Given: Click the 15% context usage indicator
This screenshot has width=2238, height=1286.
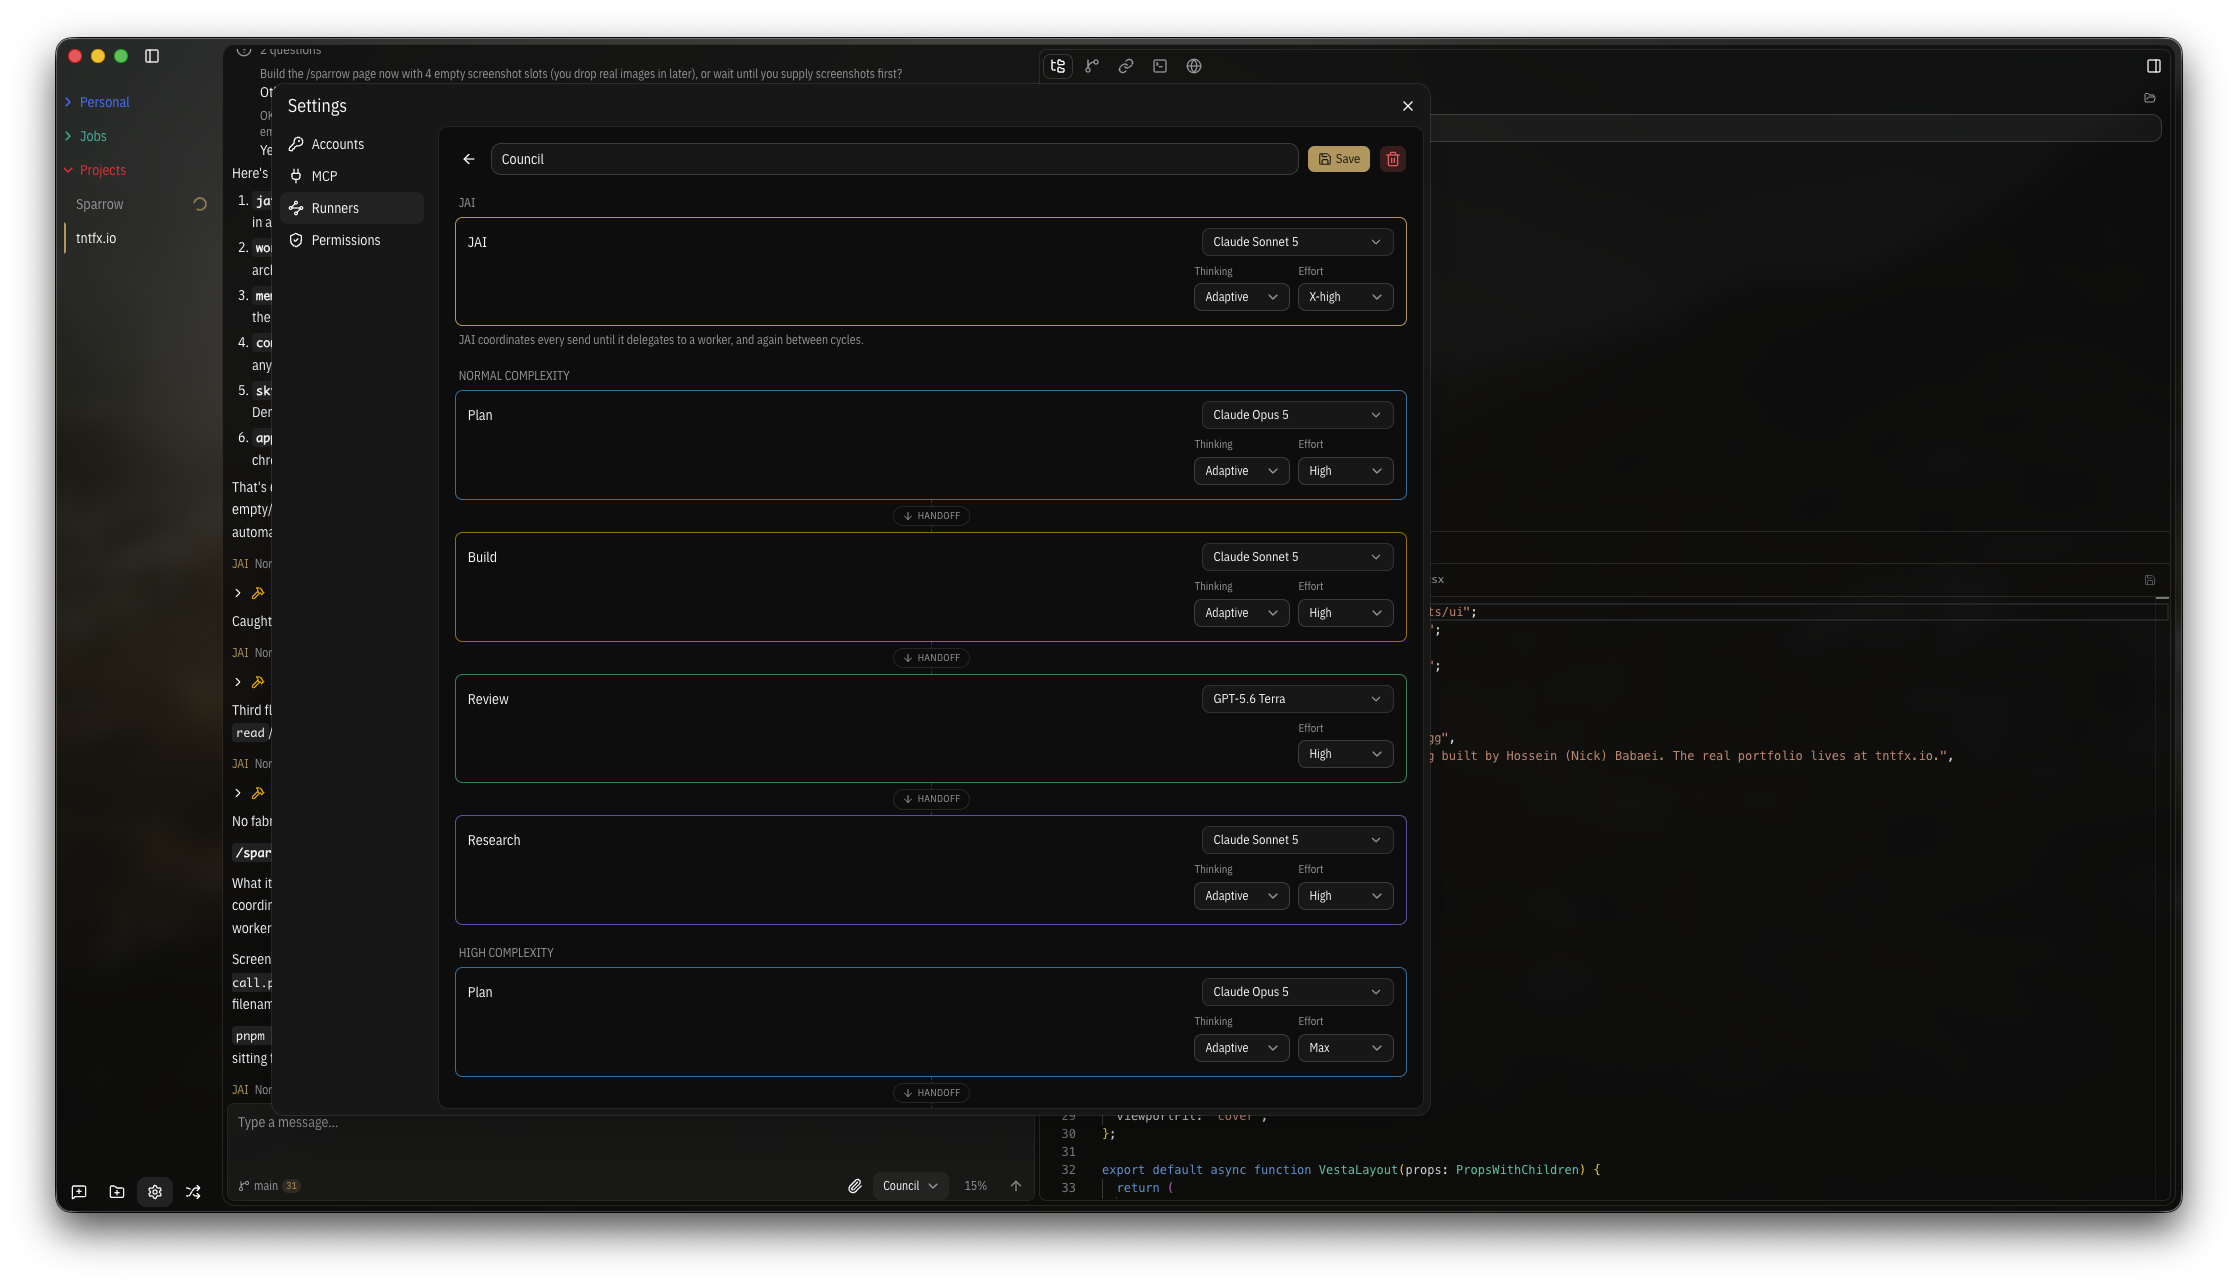Looking at the screenshot, I should tap(975, 1186).
